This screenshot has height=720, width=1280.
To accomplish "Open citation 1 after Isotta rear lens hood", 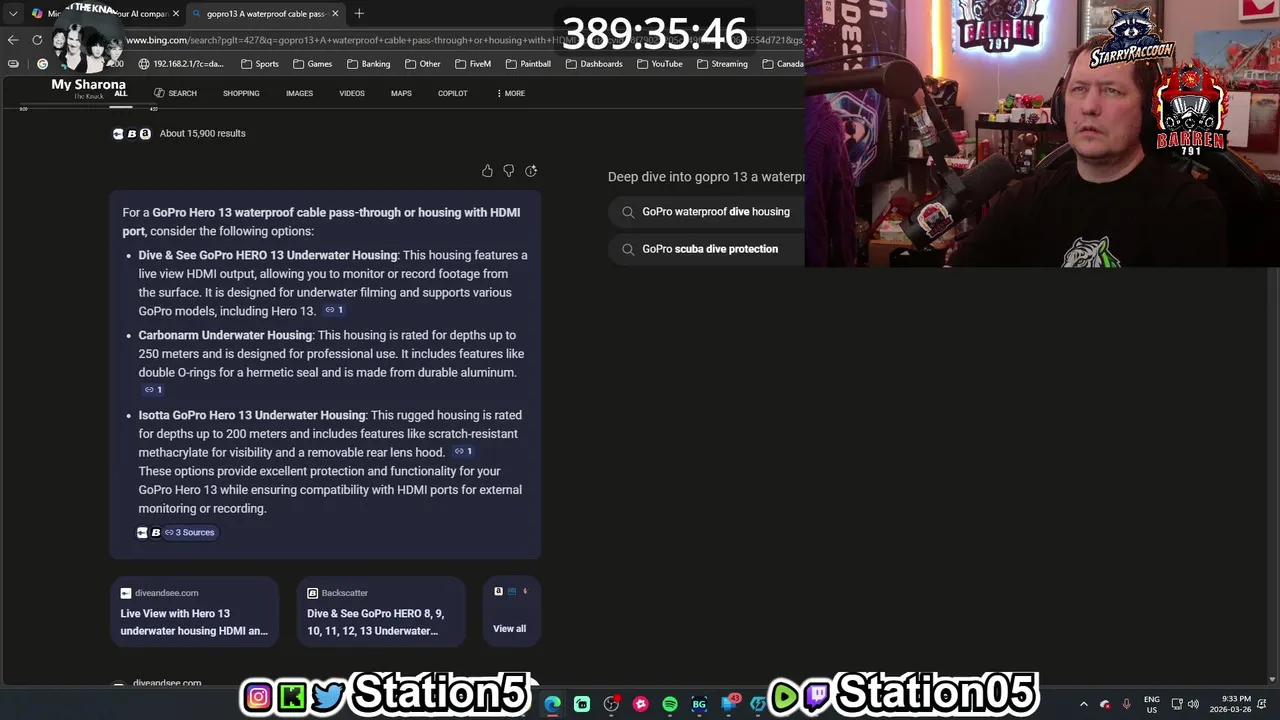I will 463,451.
